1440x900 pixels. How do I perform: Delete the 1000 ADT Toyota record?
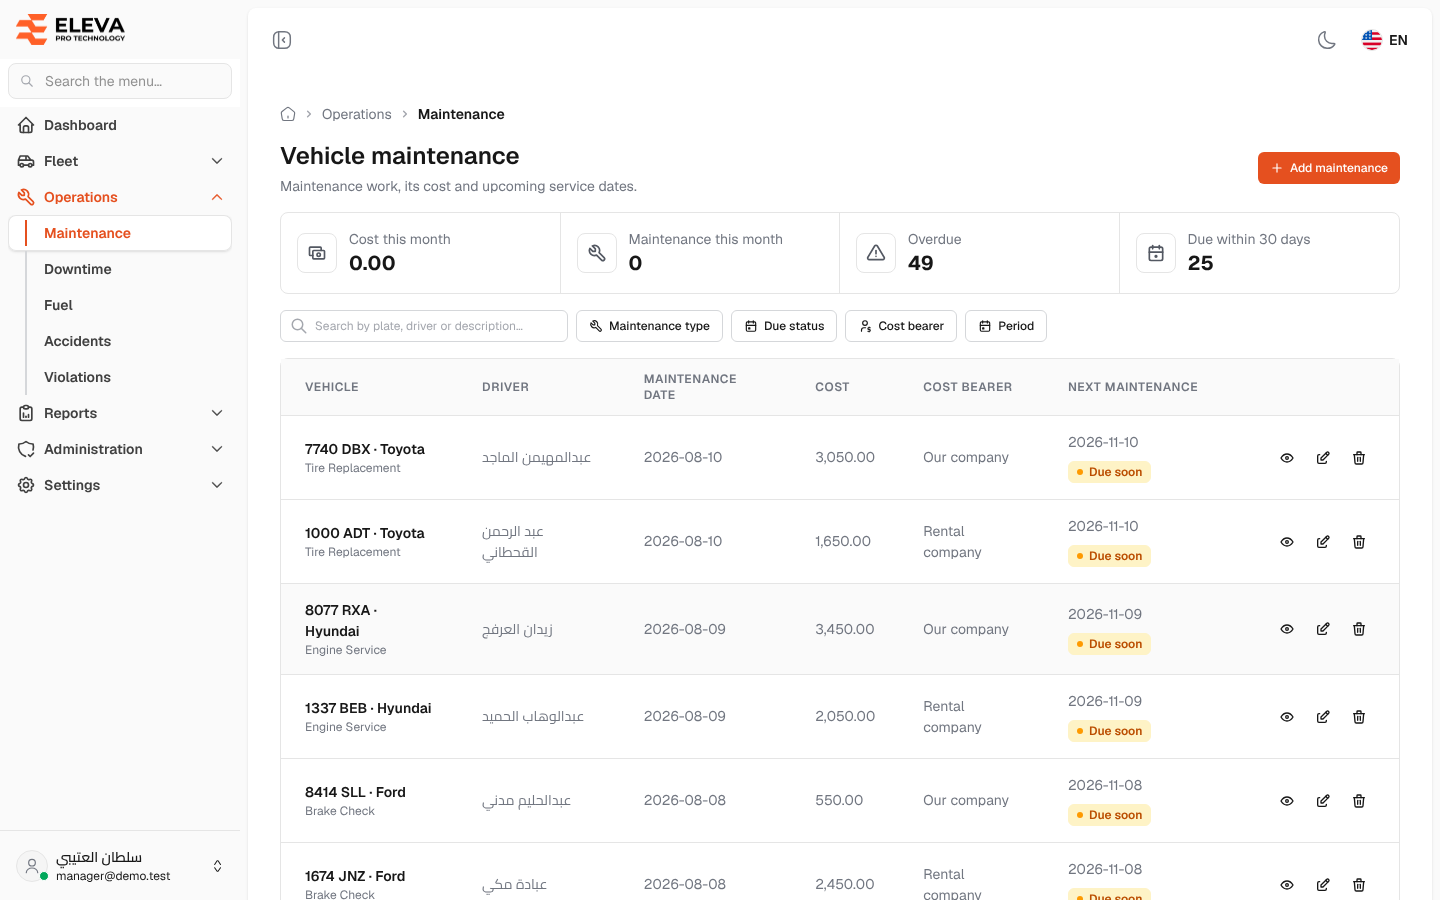point(1359,542)
